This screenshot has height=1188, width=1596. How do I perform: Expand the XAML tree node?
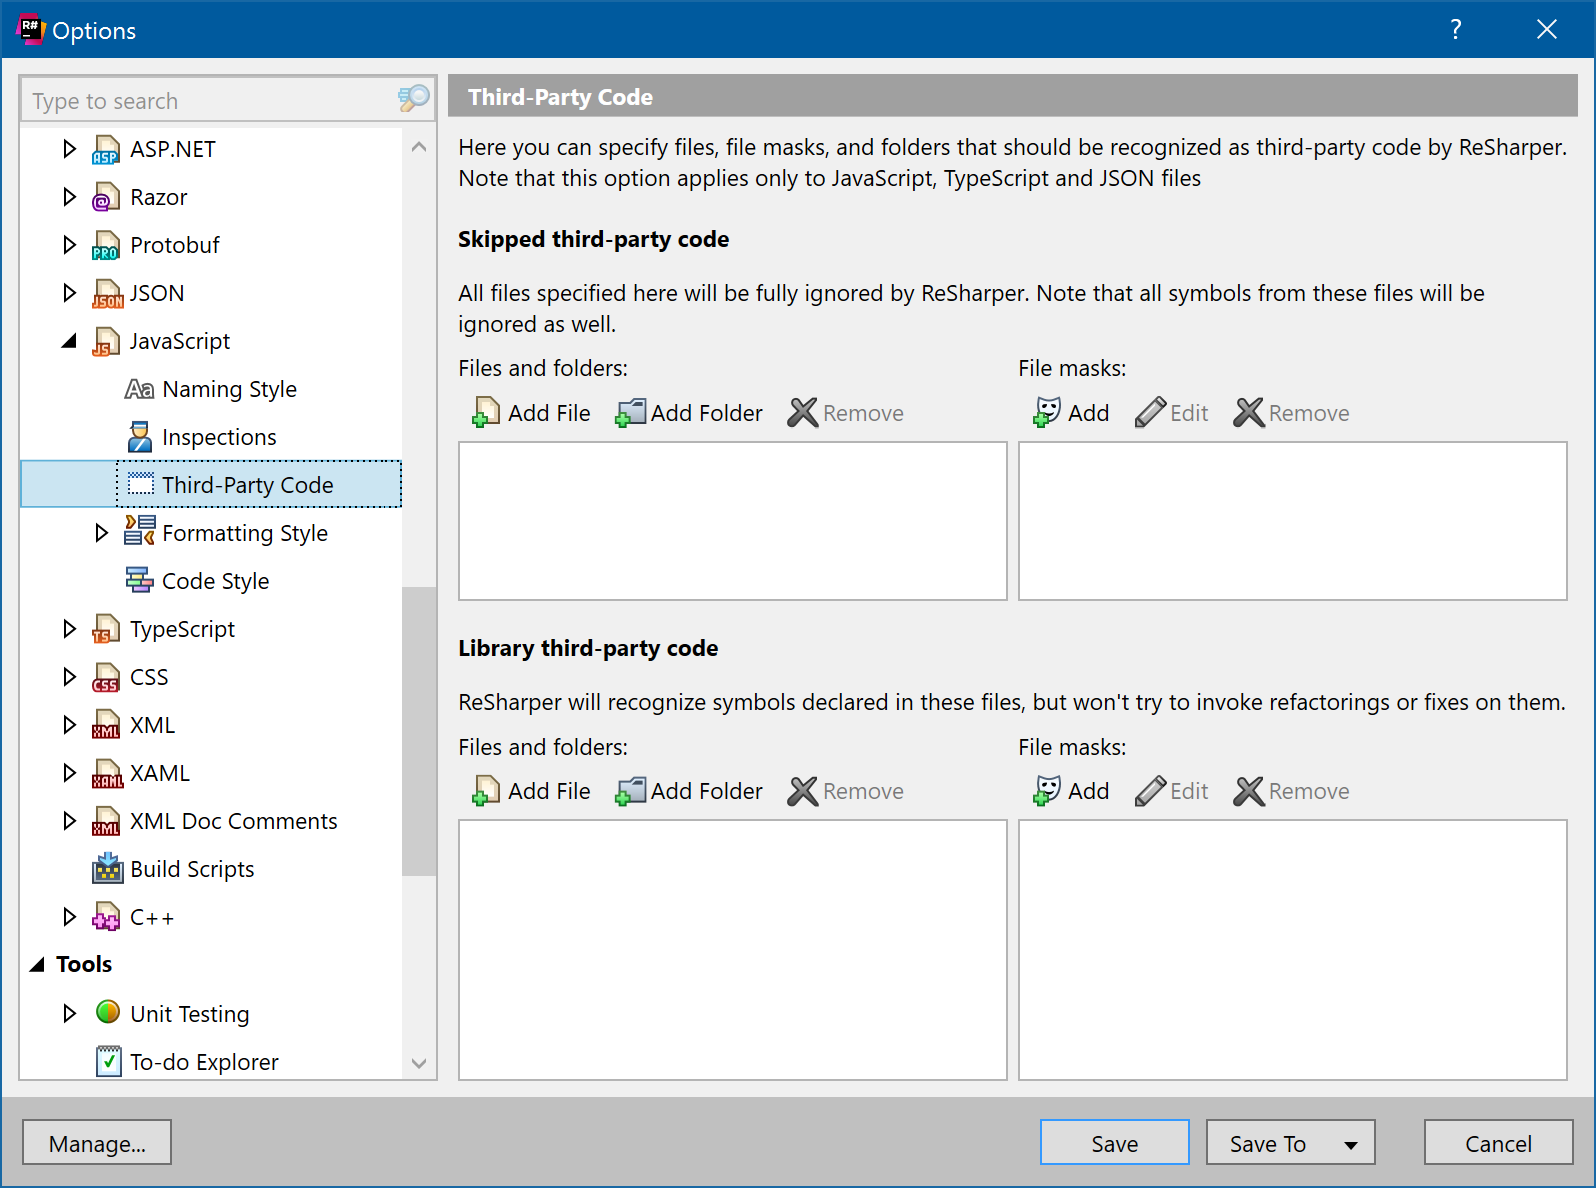(69, 773)
